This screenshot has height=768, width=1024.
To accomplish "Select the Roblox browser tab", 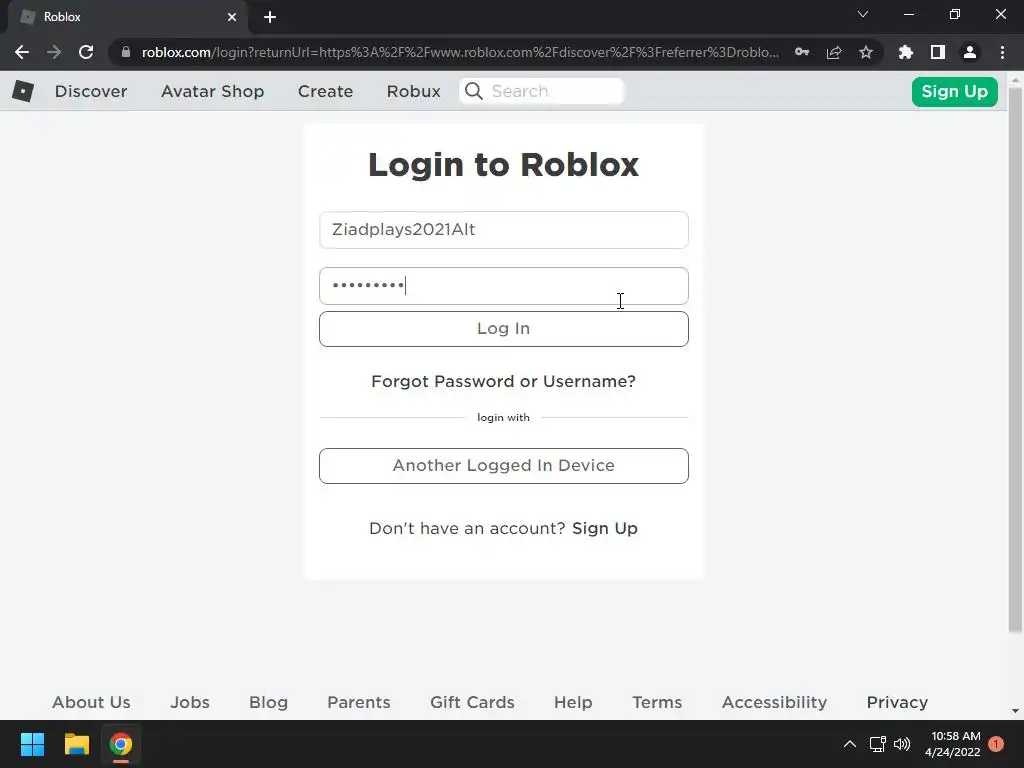I will (127, 17).
